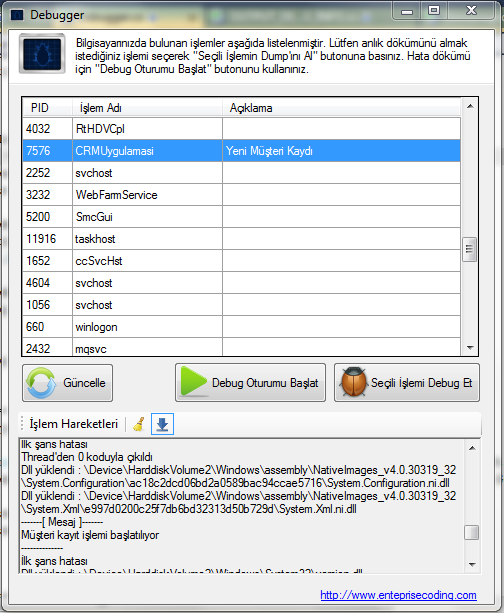Click the large bug logo image
This screenshot has height=613, width=504.
click(x=42, y=54)
